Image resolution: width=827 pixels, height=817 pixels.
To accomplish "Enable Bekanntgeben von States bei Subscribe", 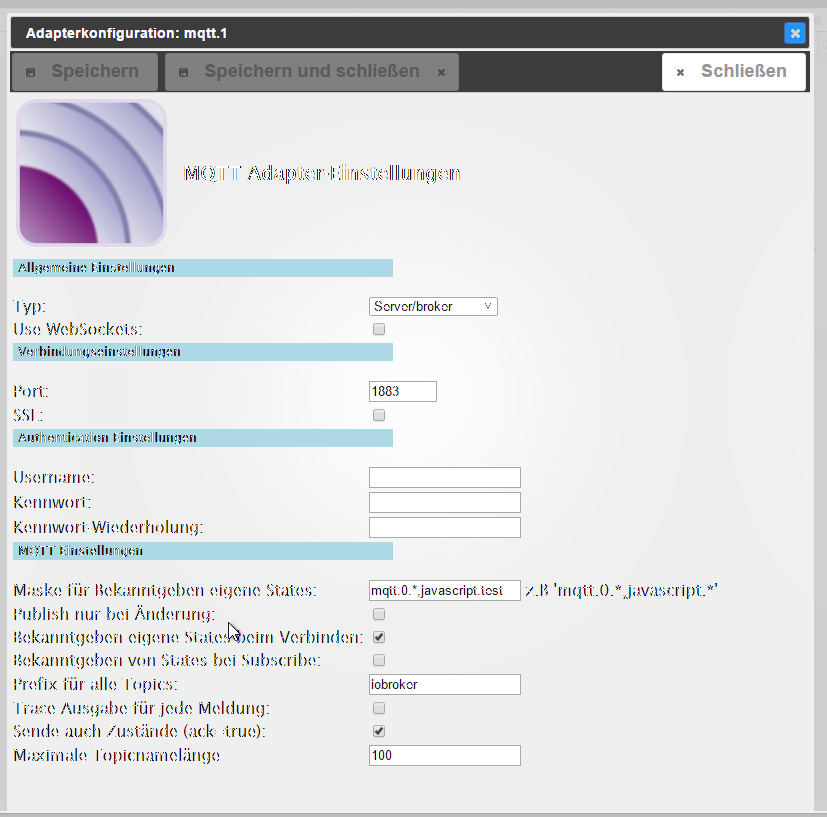I will tap(379, 660).
